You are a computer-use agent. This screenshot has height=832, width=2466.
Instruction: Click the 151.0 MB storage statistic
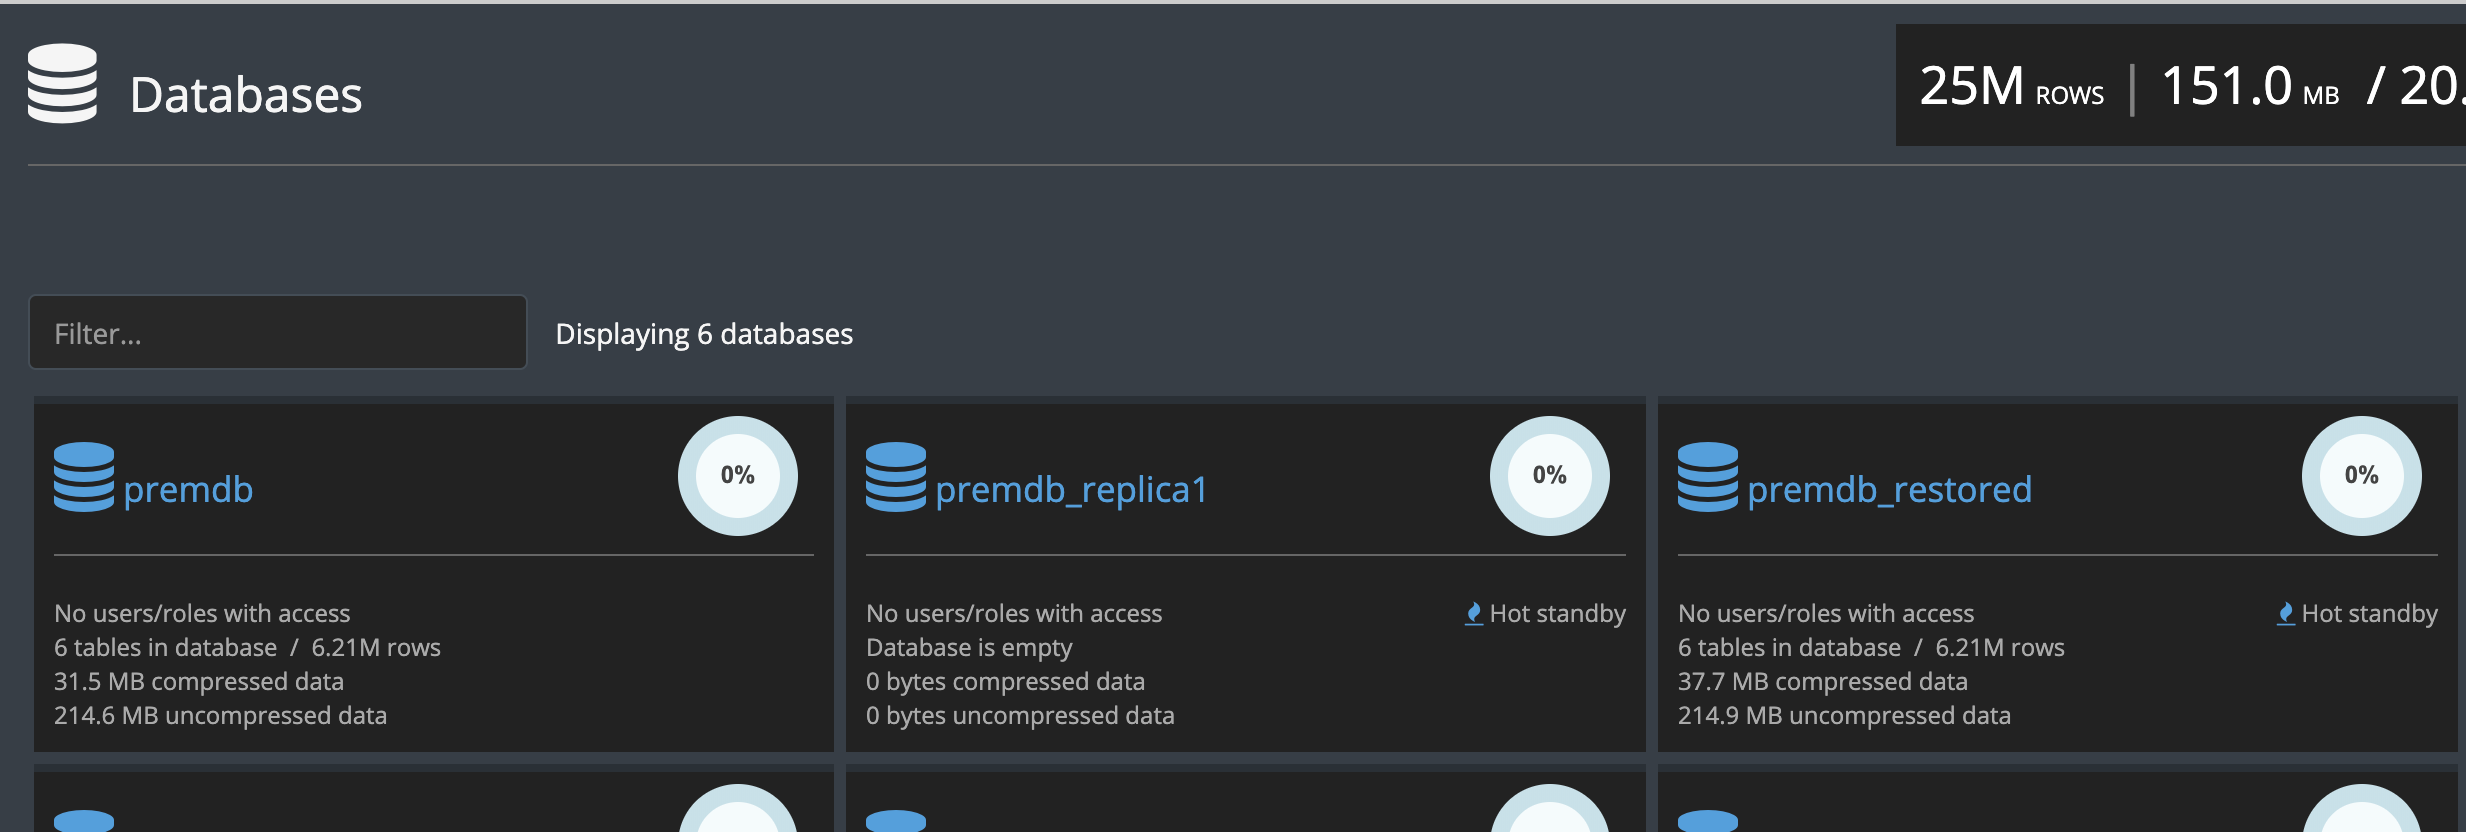point(2250,87)
